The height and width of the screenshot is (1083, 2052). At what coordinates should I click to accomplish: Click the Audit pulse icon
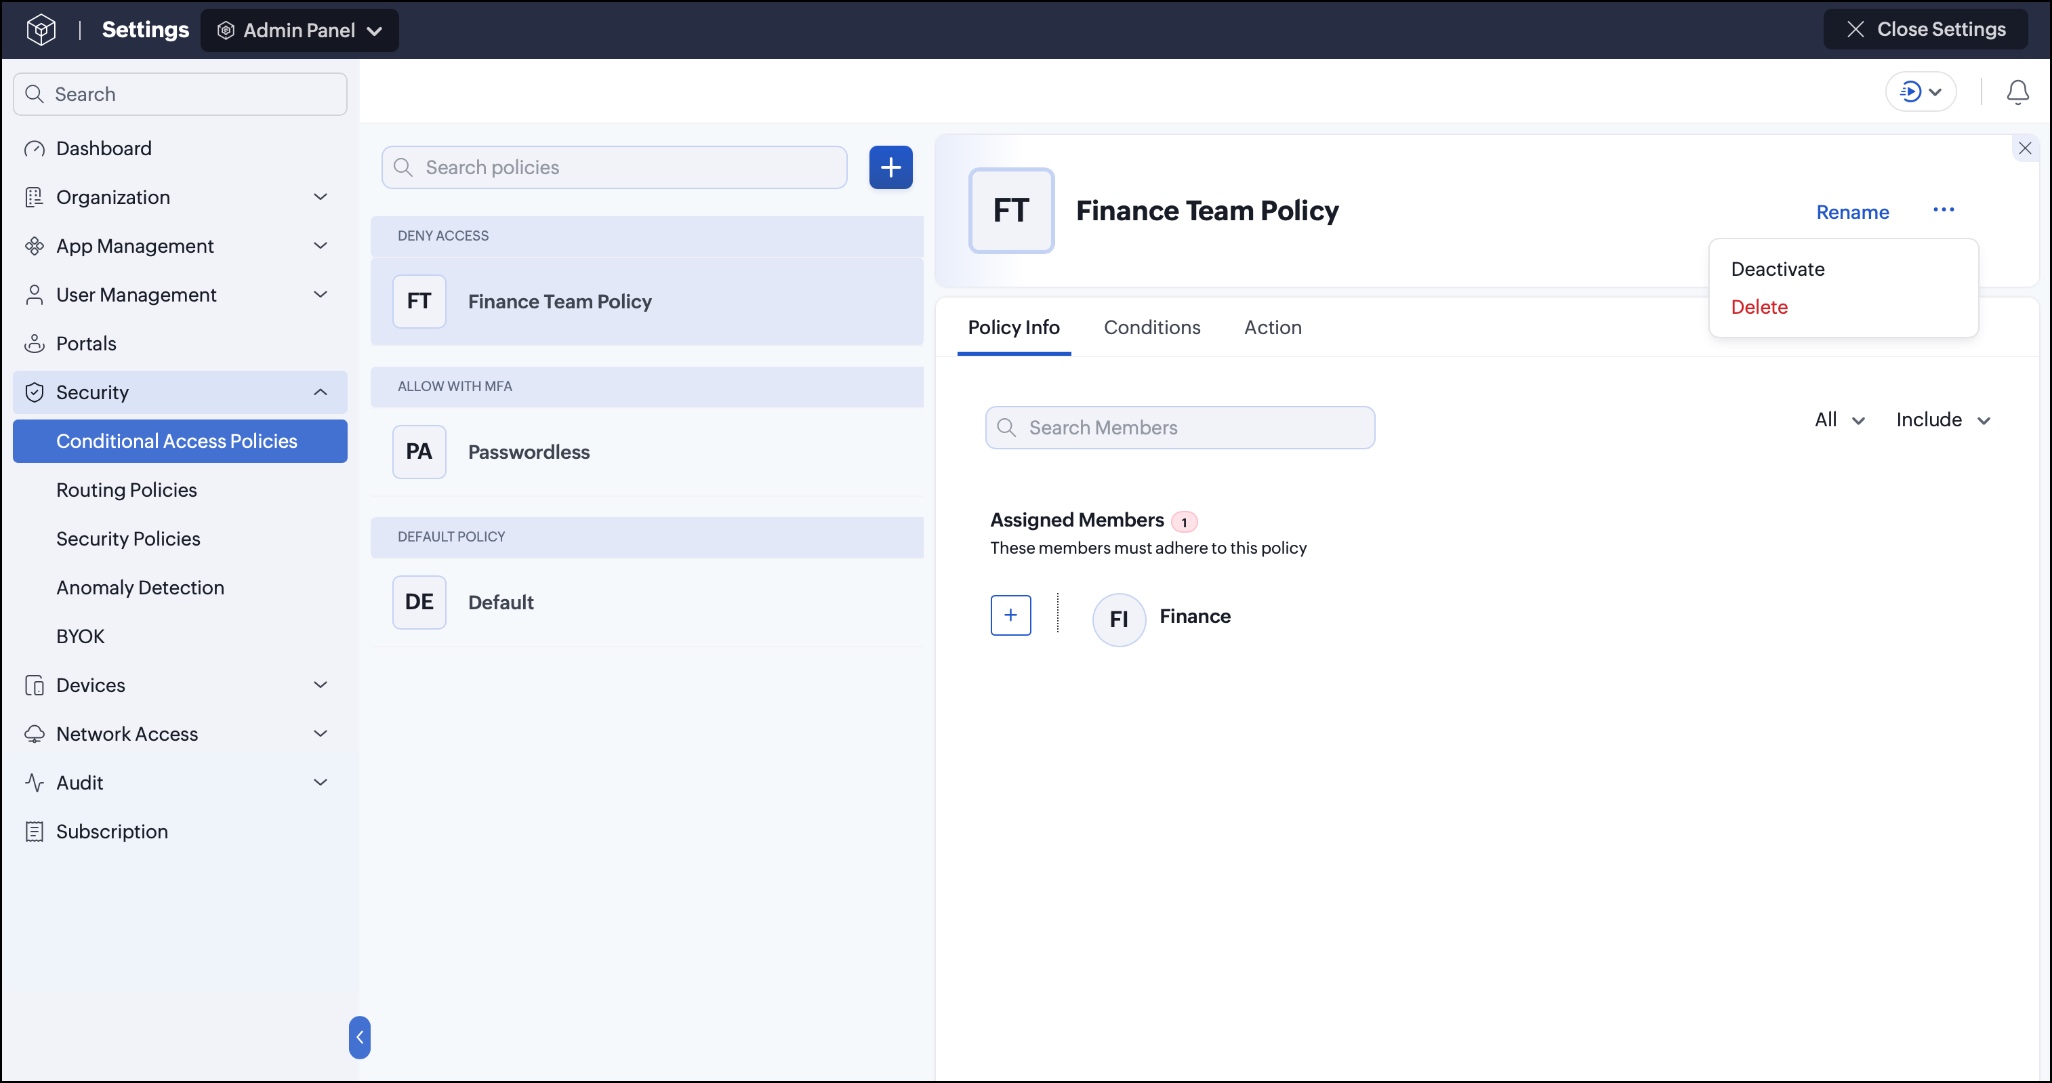[34, 783]
